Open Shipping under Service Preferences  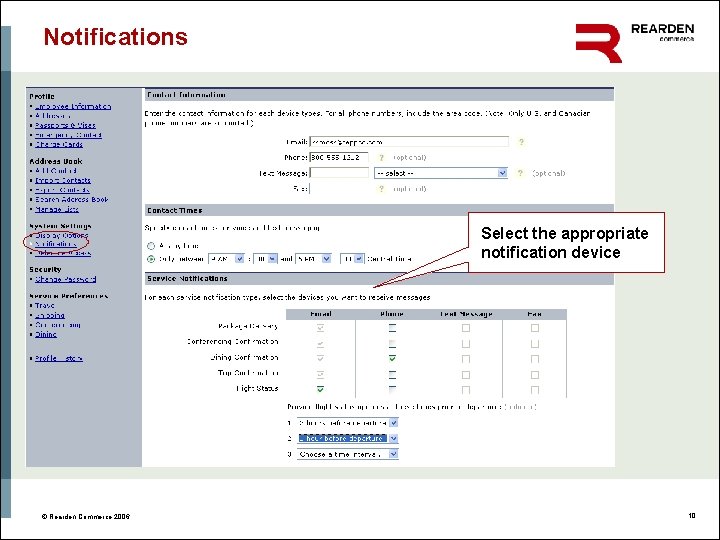click(x=50, y=315)
